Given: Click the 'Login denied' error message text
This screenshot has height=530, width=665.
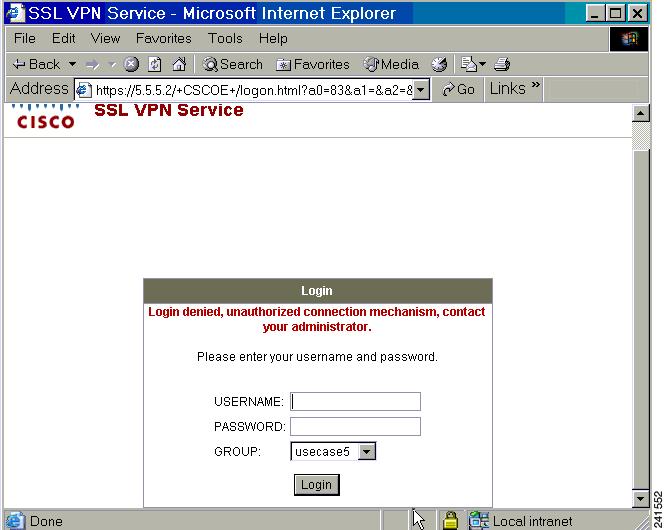Looking at the screenshot, I should tap(317, 319).
